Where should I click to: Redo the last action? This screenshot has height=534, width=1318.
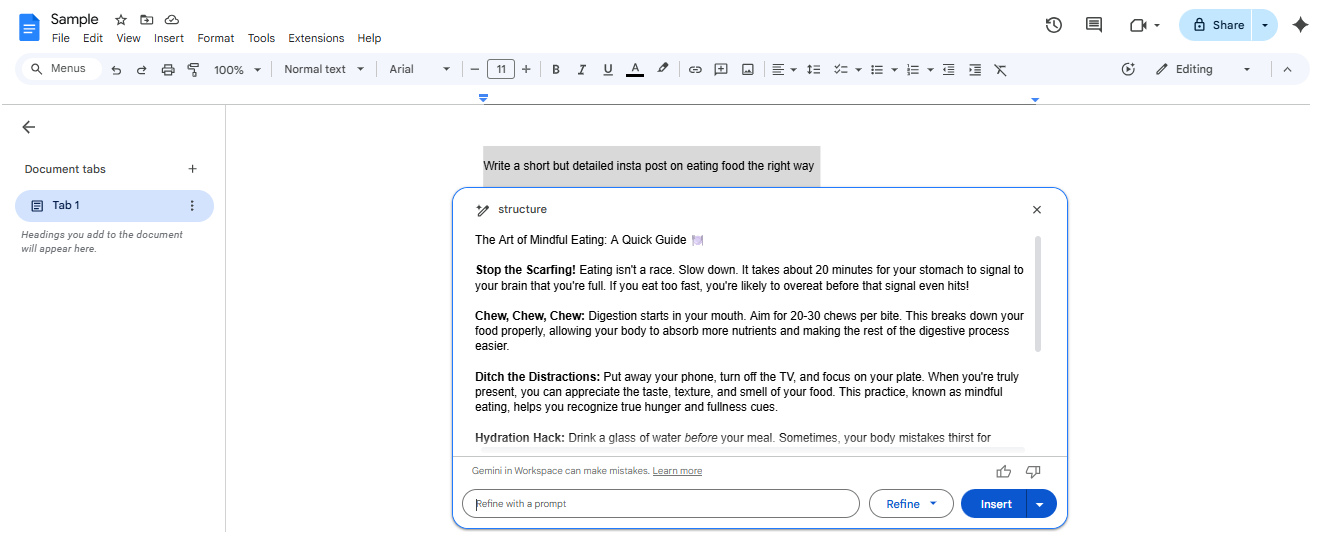point(141,70)
